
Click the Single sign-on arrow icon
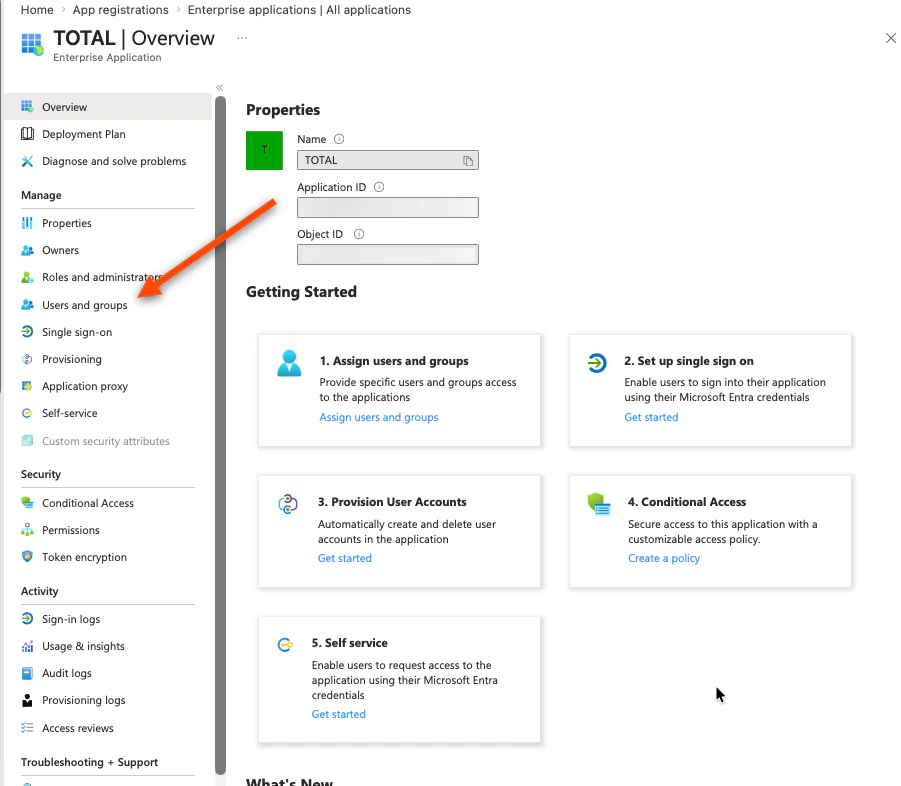click(x=27, y=332)
